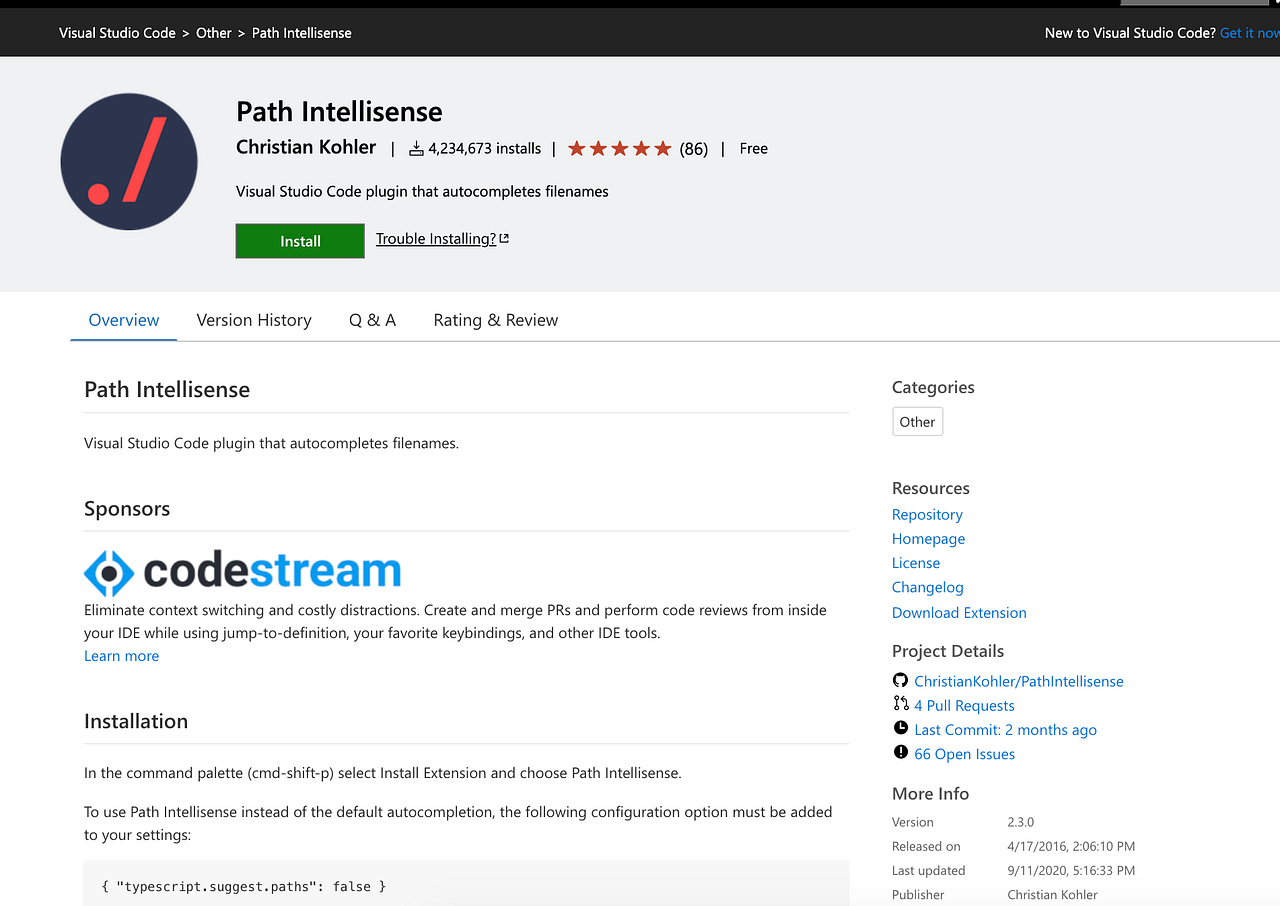This screenshot has height=906, width=1280.
Task: Click the pull request icon
Action: [901, 704]
